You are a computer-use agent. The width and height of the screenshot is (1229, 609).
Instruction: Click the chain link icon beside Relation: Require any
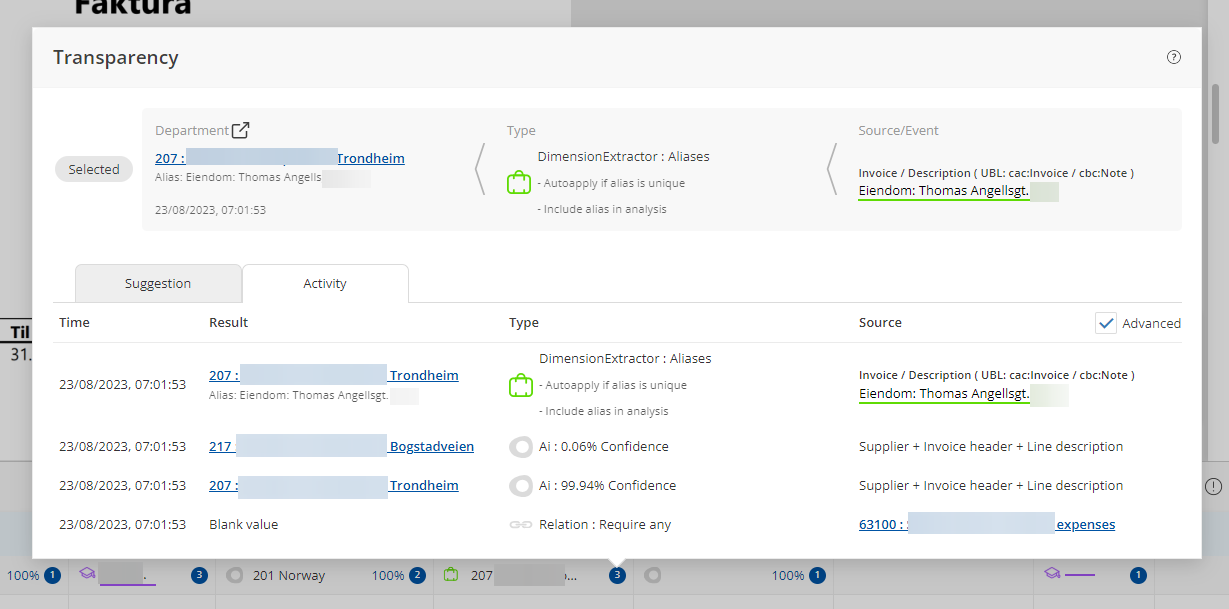coord(520,525)
